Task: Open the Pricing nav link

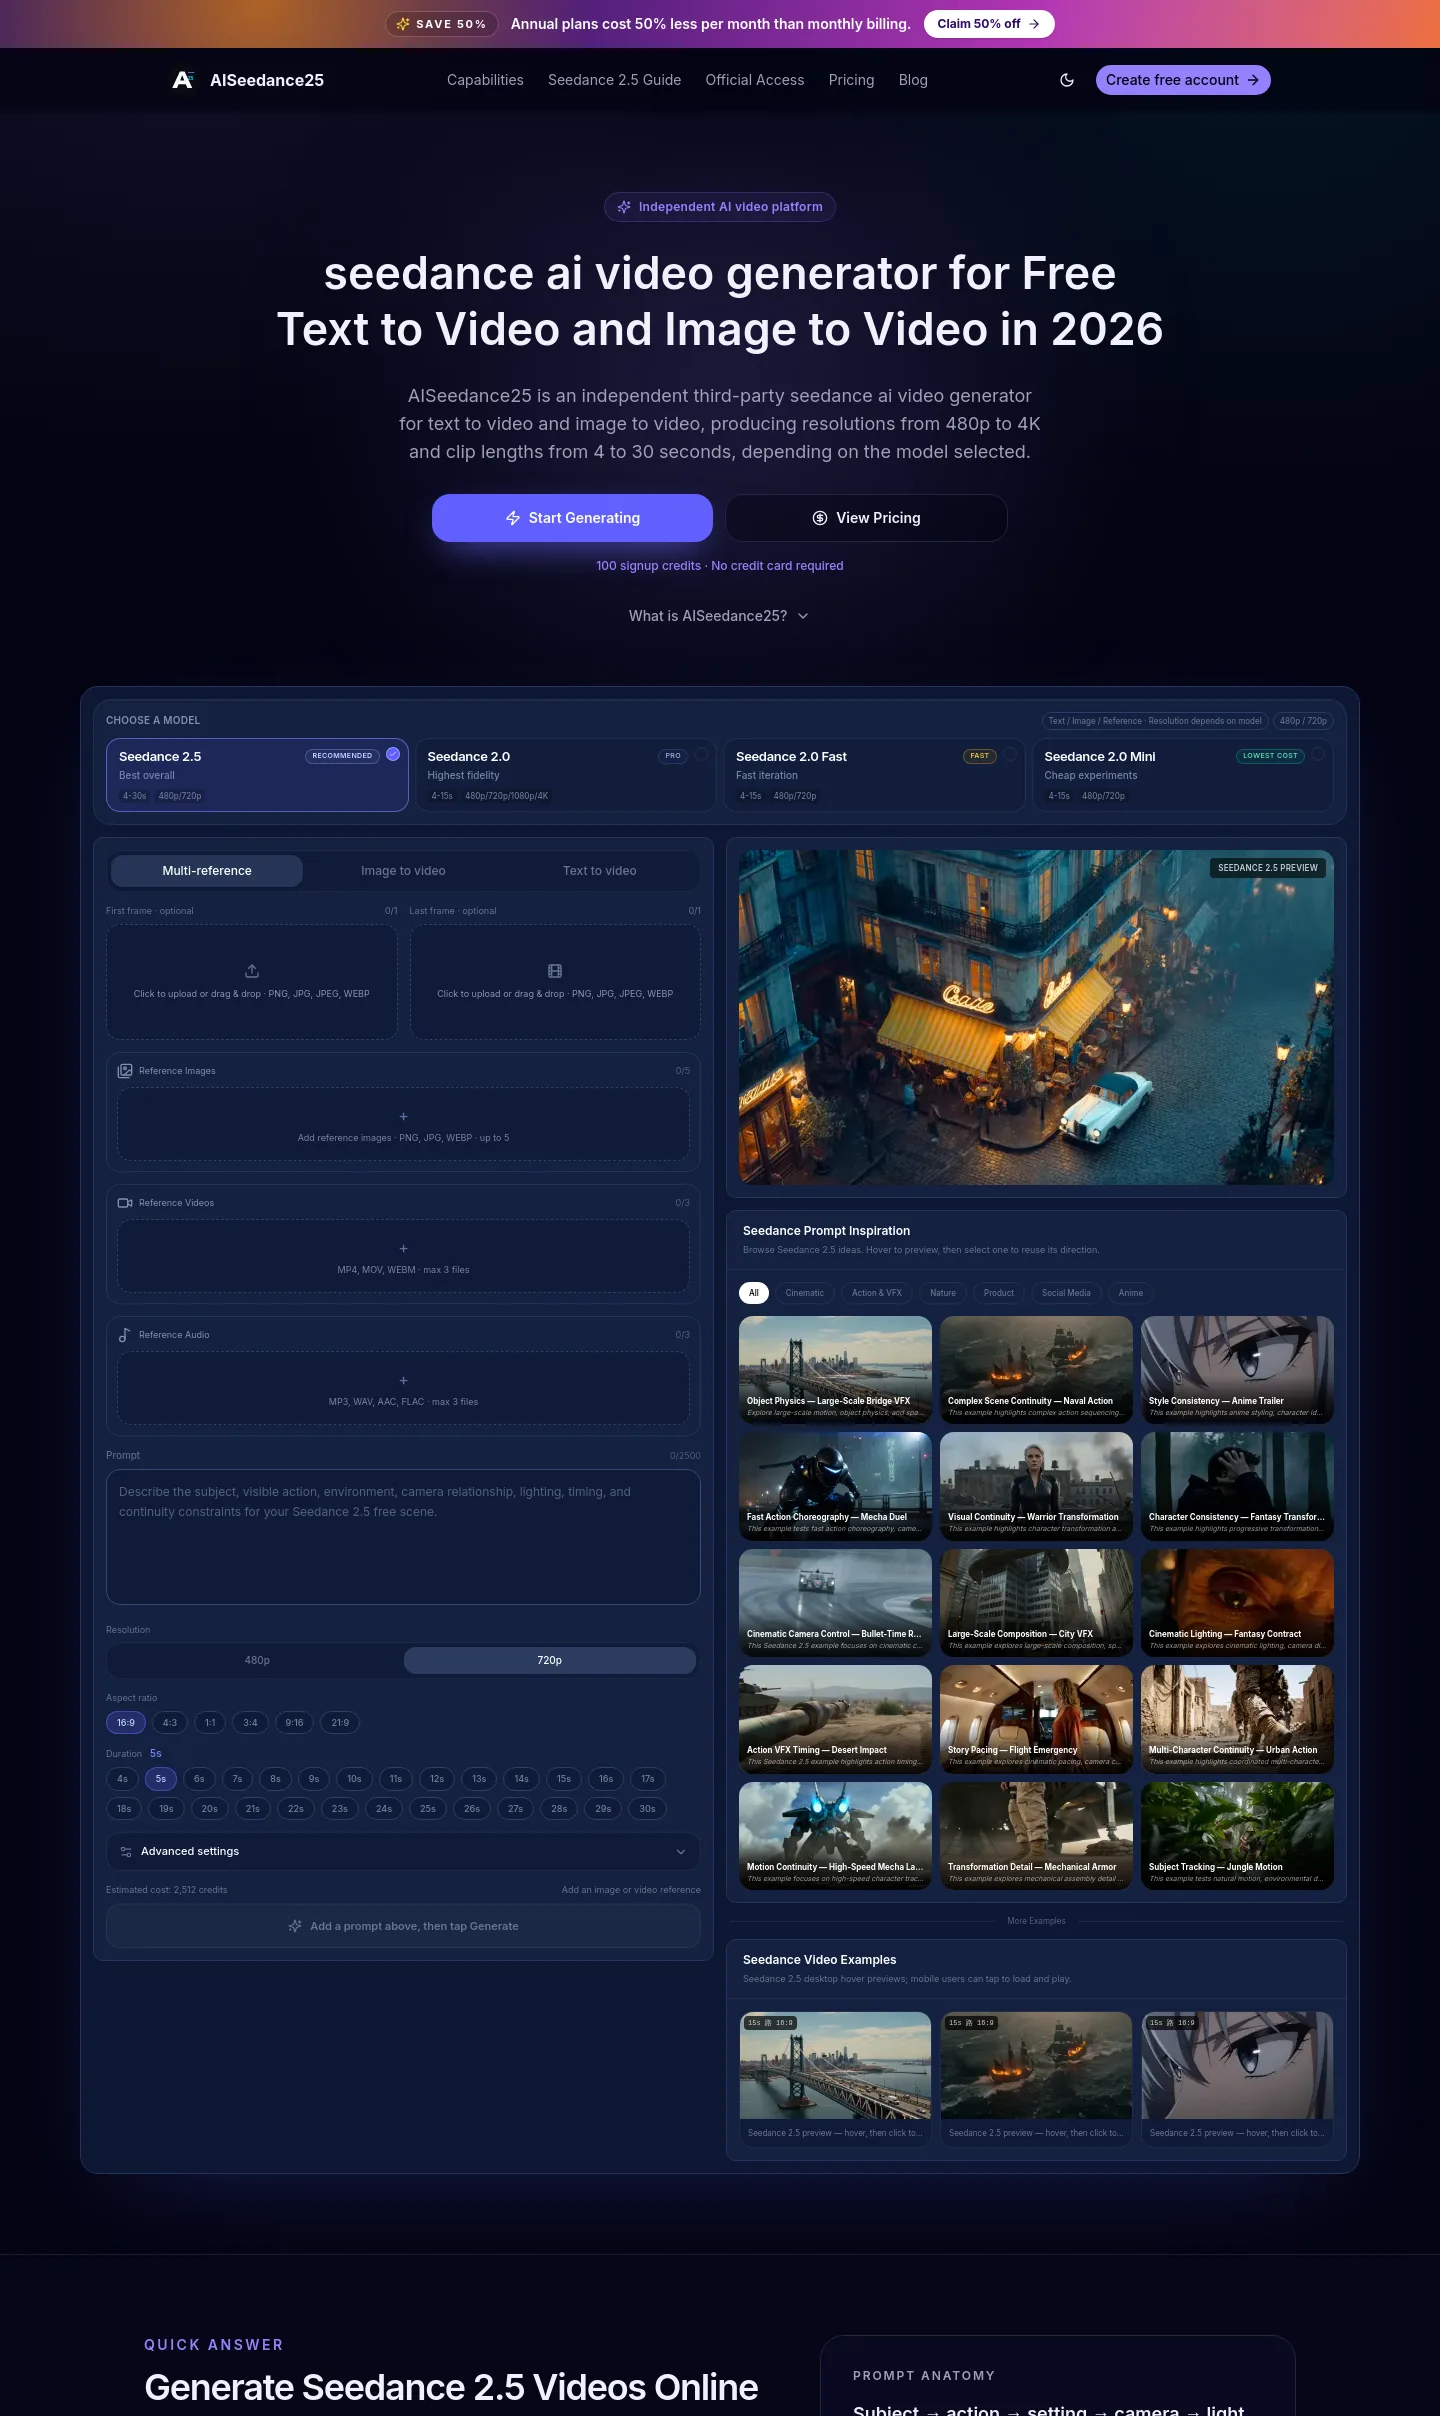Action: [851, 80]
